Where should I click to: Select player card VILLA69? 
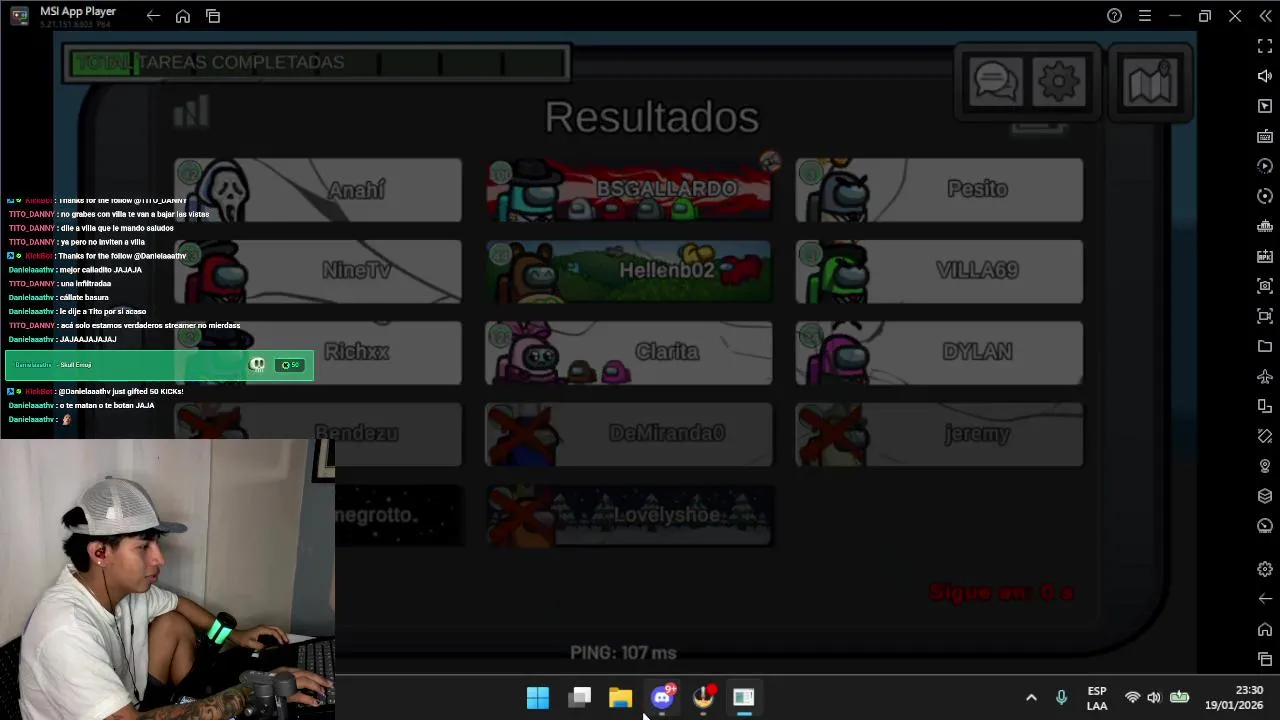pyautogui.click(x=939, y=271)
